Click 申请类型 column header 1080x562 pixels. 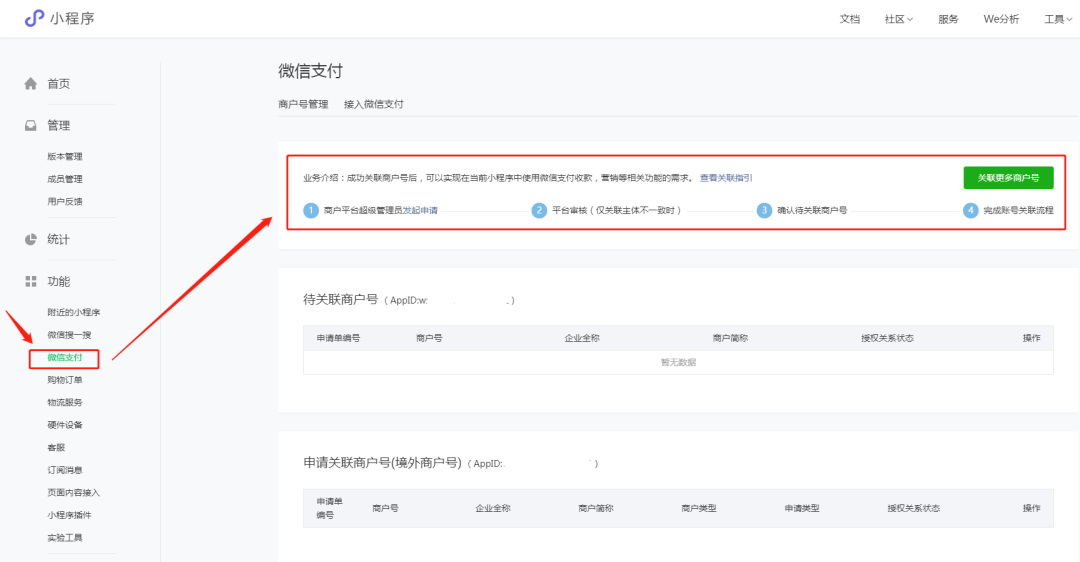coord(802,508)
